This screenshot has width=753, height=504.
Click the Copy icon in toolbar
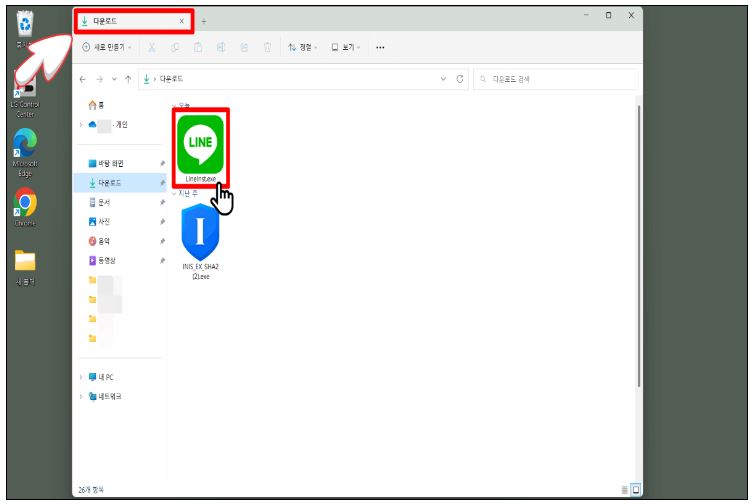[x=175, y=47]
